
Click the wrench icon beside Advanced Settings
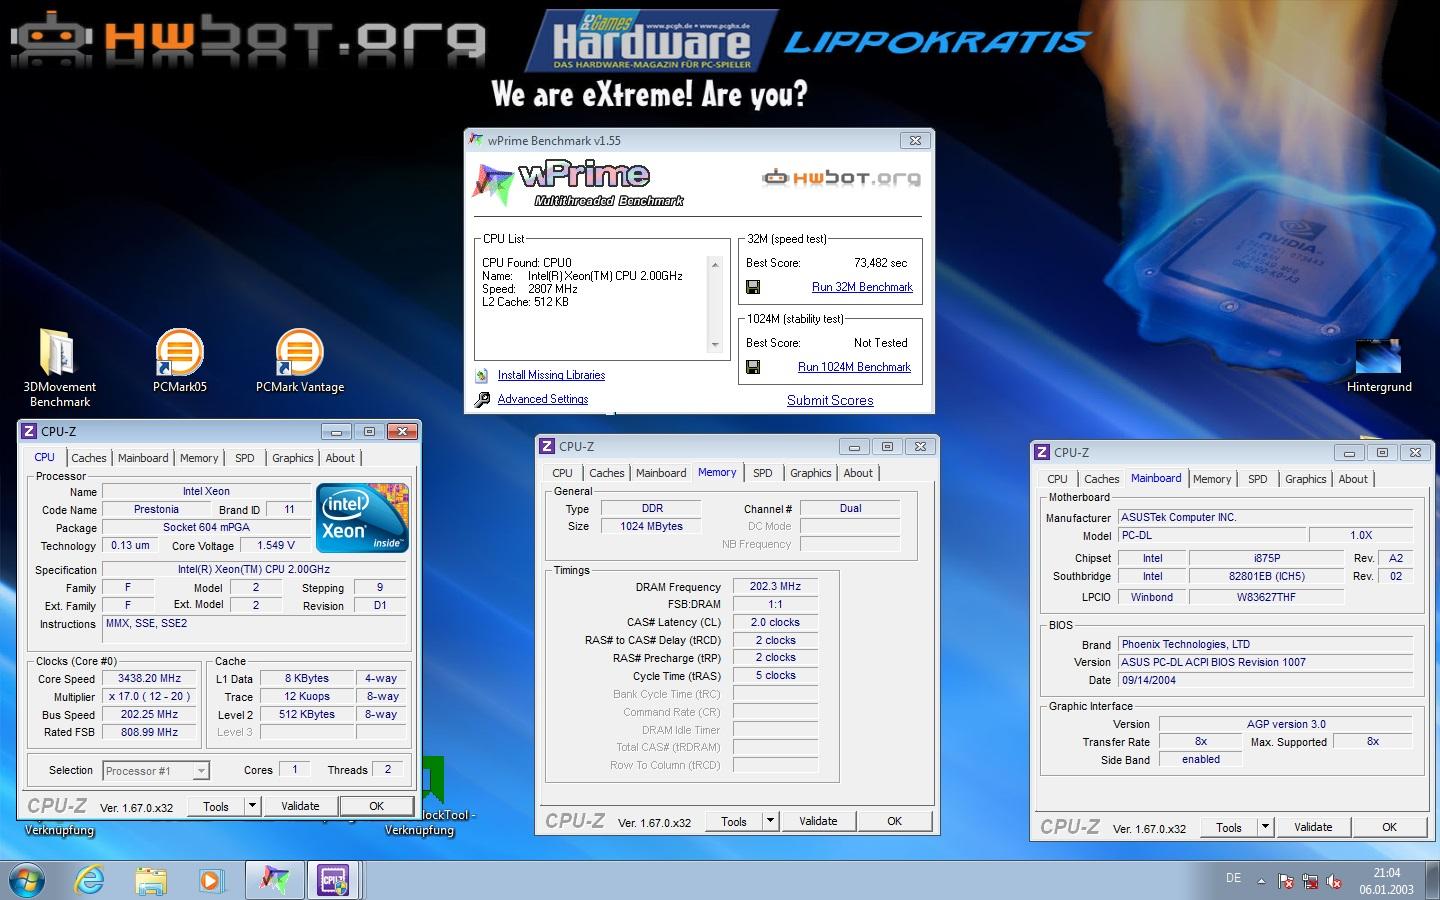482,399
